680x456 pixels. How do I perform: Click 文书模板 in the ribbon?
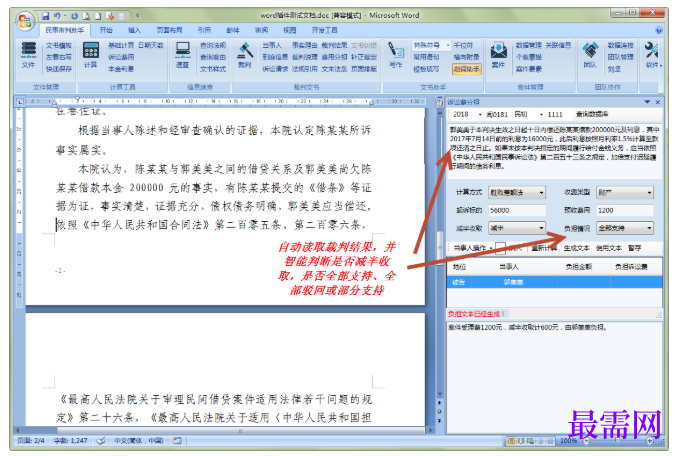(x=59, y=45)
